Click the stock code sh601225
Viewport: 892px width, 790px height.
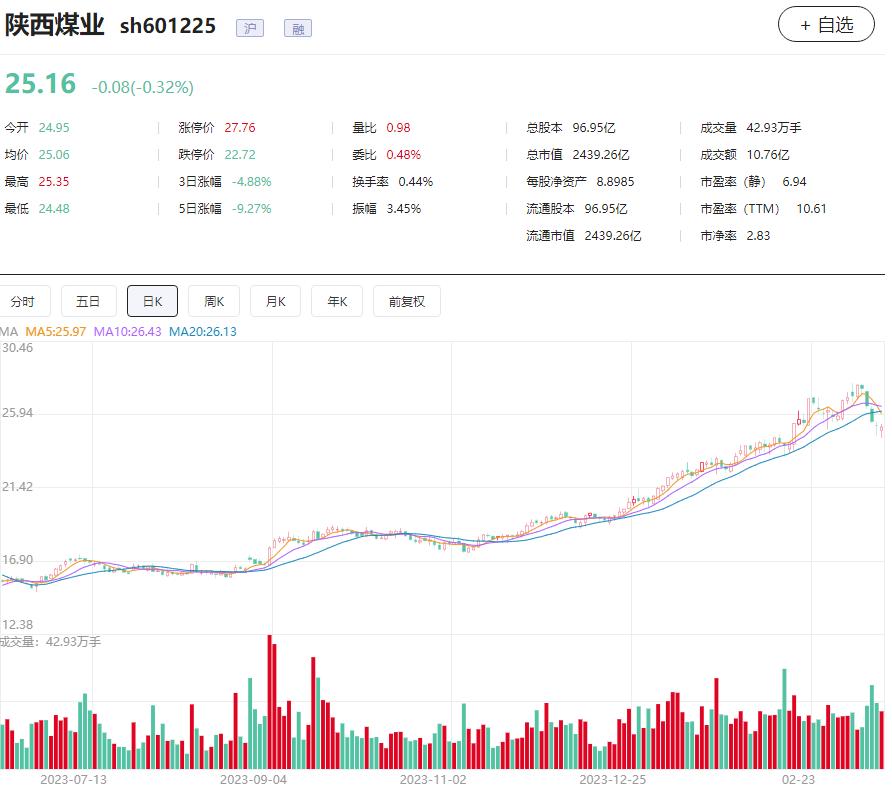(x=168, y=26)
